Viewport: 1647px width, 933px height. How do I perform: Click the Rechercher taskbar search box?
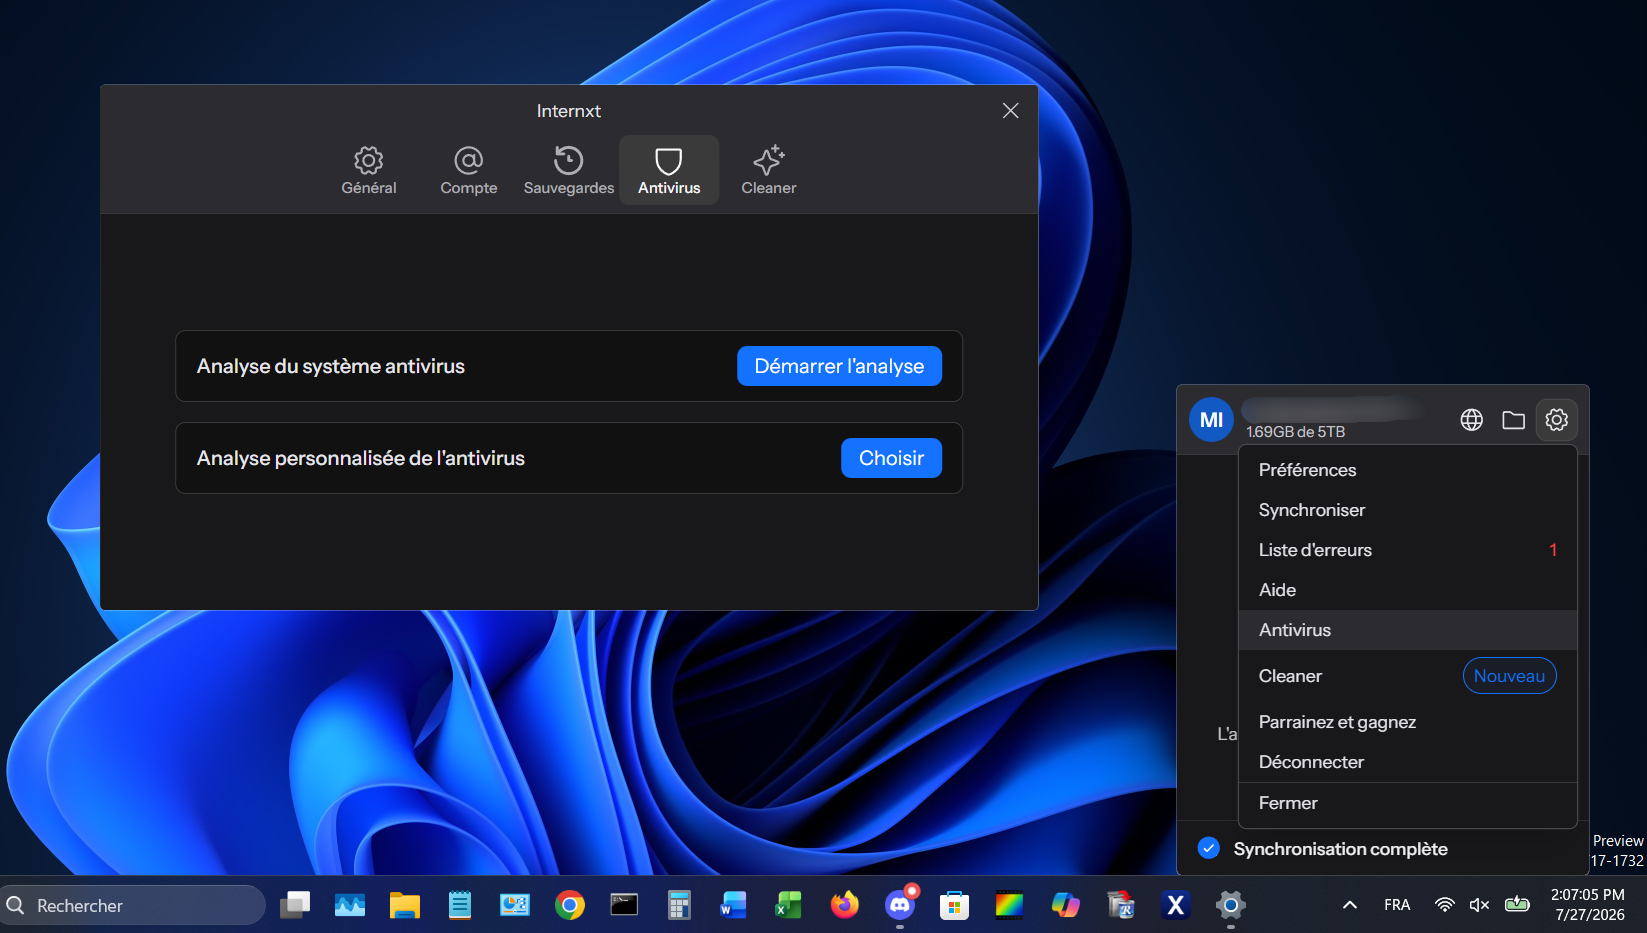[x=133, y=905]
